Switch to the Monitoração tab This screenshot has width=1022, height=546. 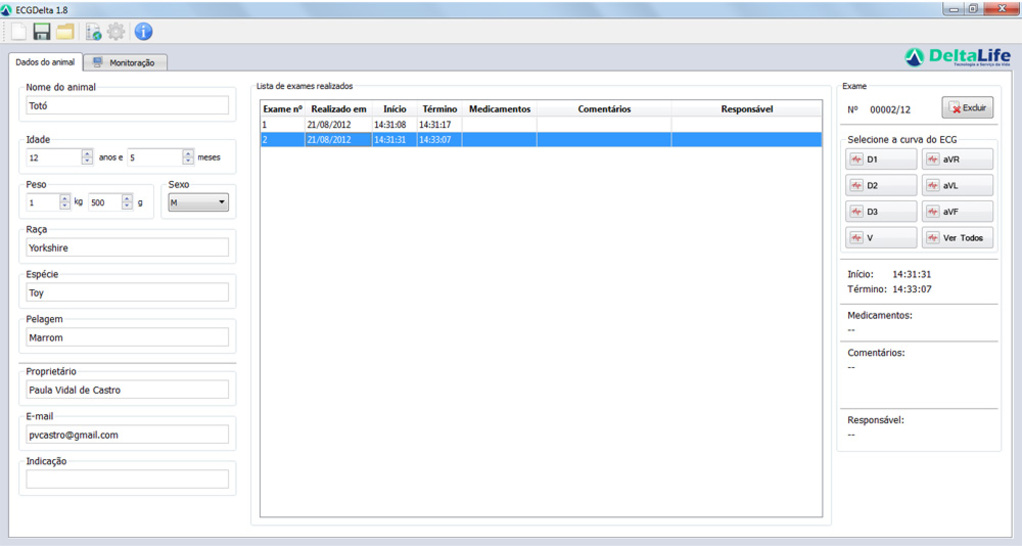[x=125, y=62]
